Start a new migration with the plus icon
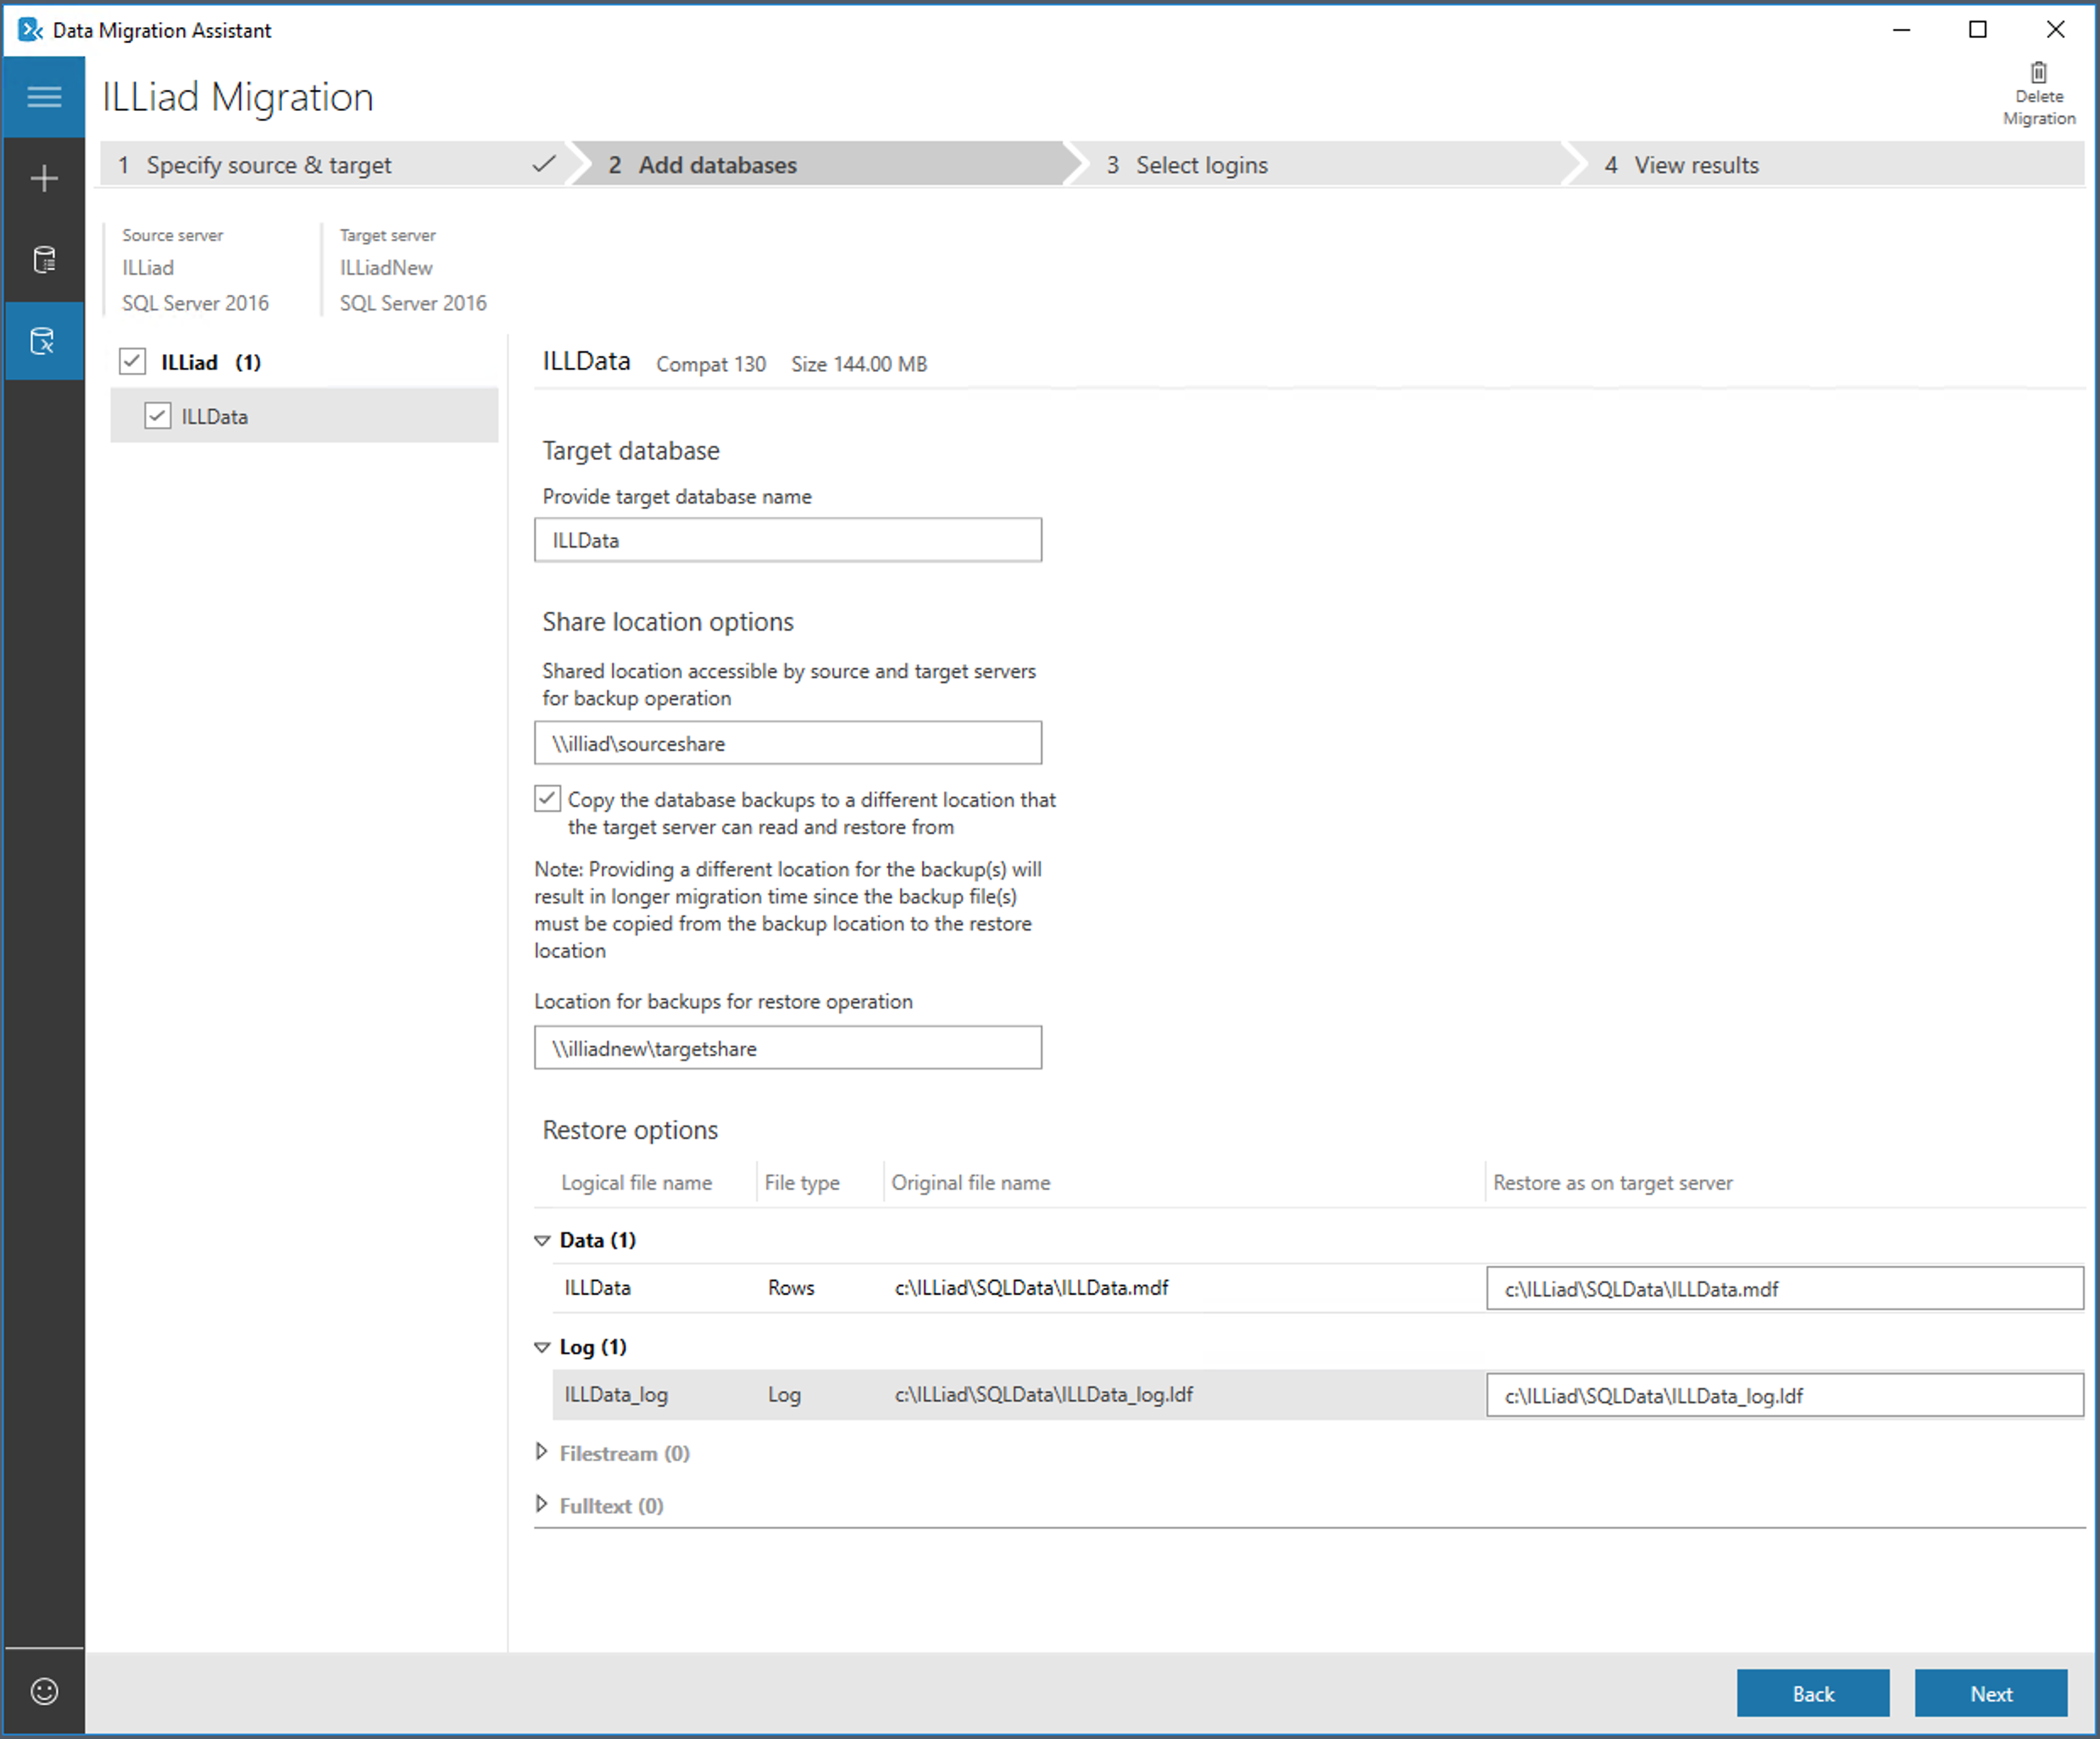 pyautogui.click(x=43, y=178)
